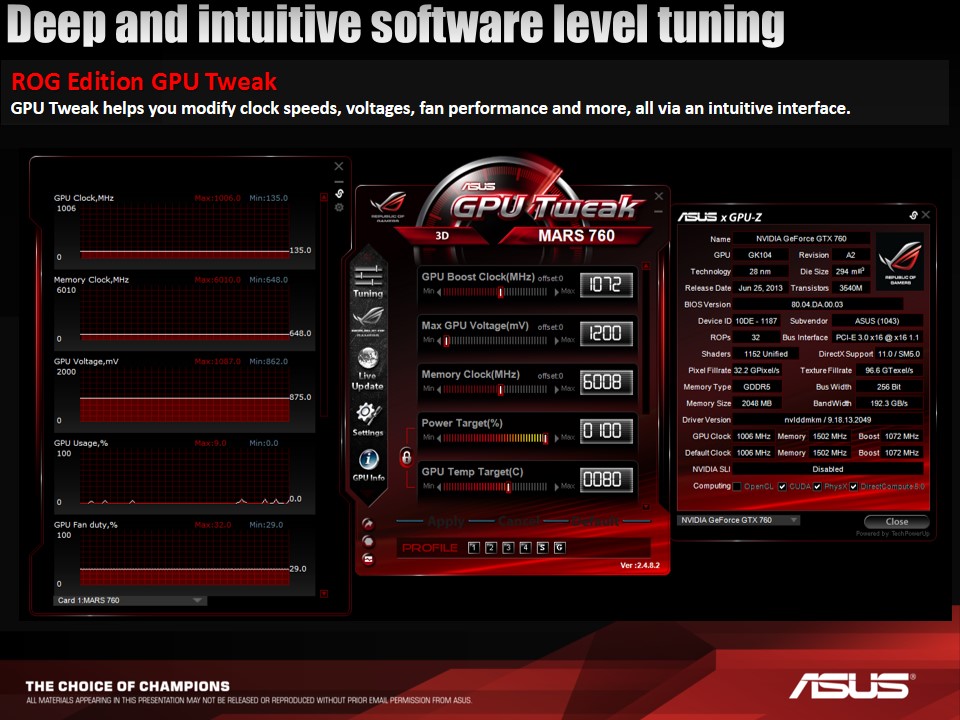The image size is (960, 720).
Task: Open the NVIDIA GeForce GTX 760 dropdown
Action: (738, 520)
